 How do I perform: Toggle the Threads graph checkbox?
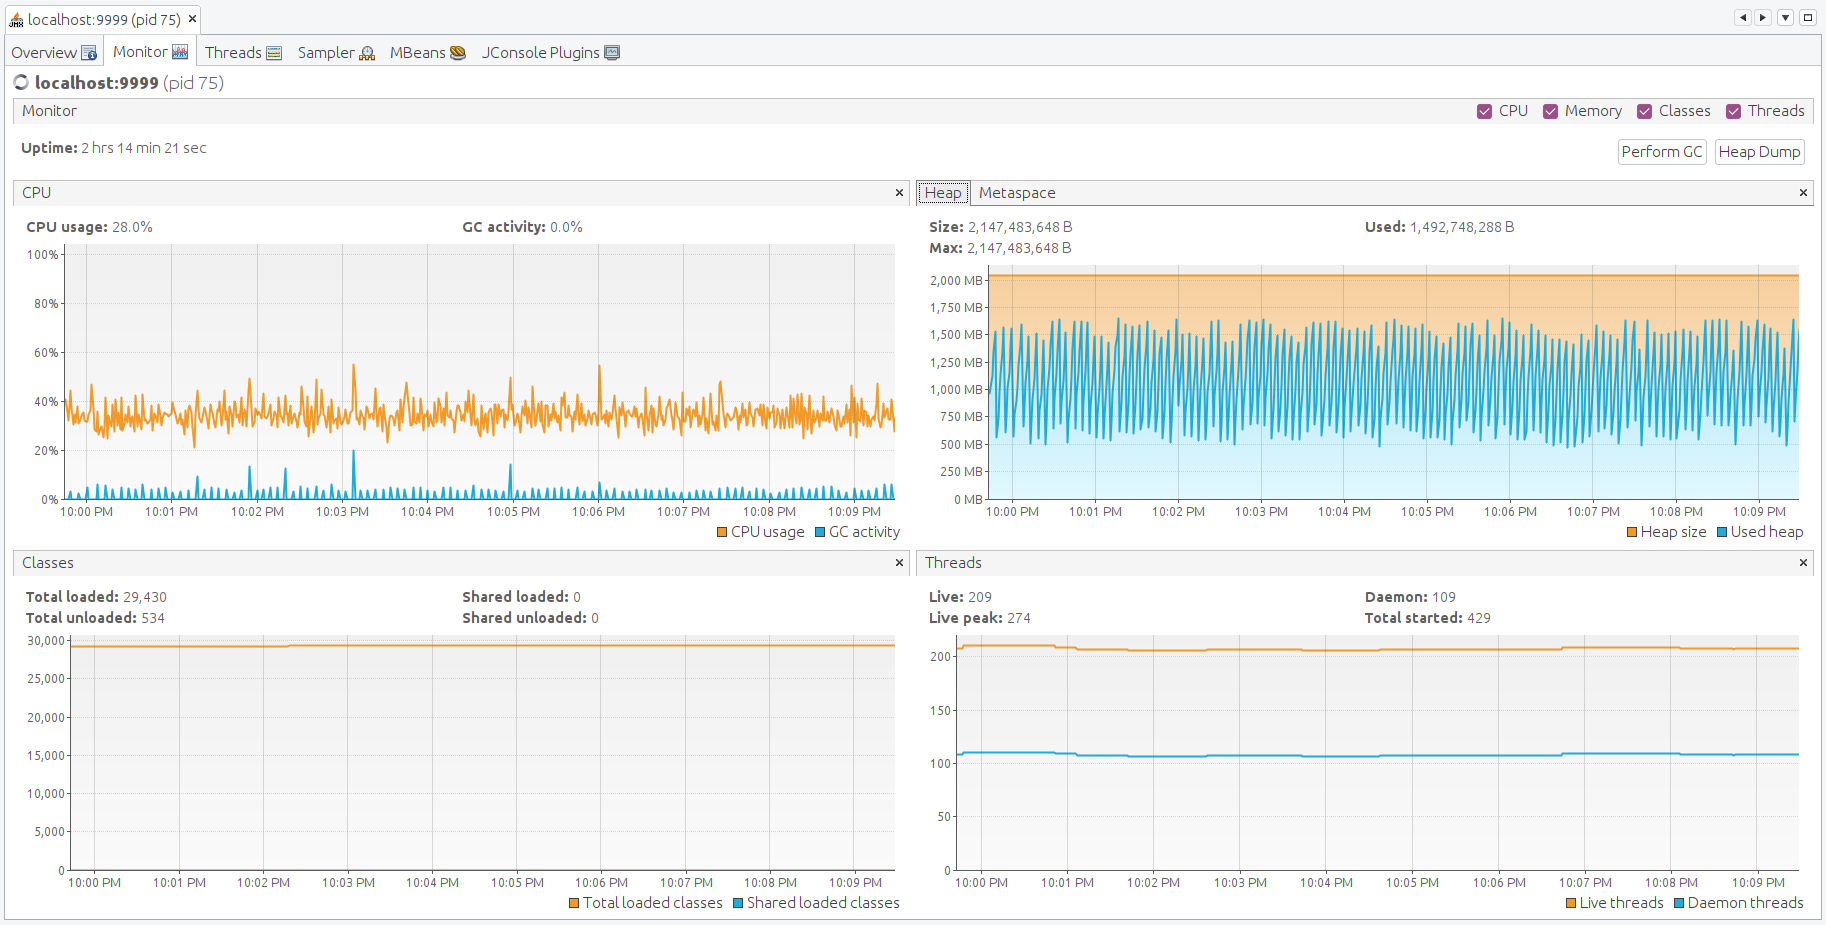(1733, 111)
